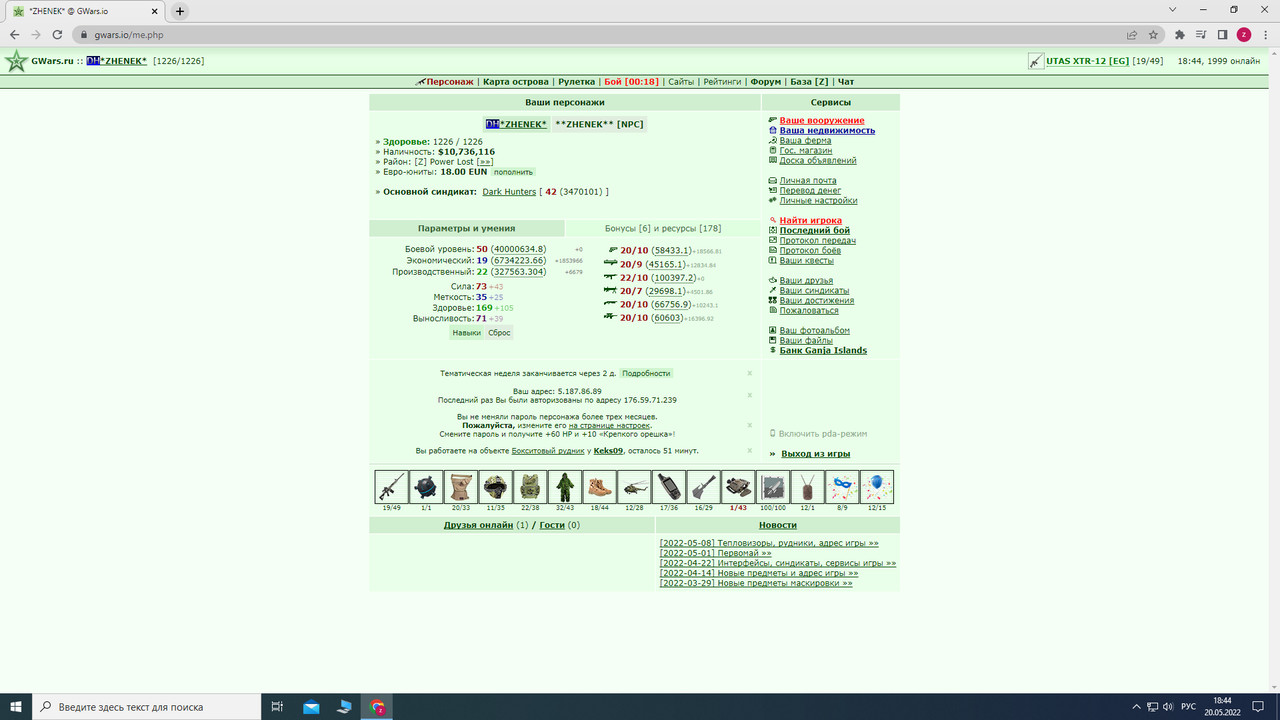Open a new Chrome tab
Screen dimensions: 1280x720
[x=180, y=11]
